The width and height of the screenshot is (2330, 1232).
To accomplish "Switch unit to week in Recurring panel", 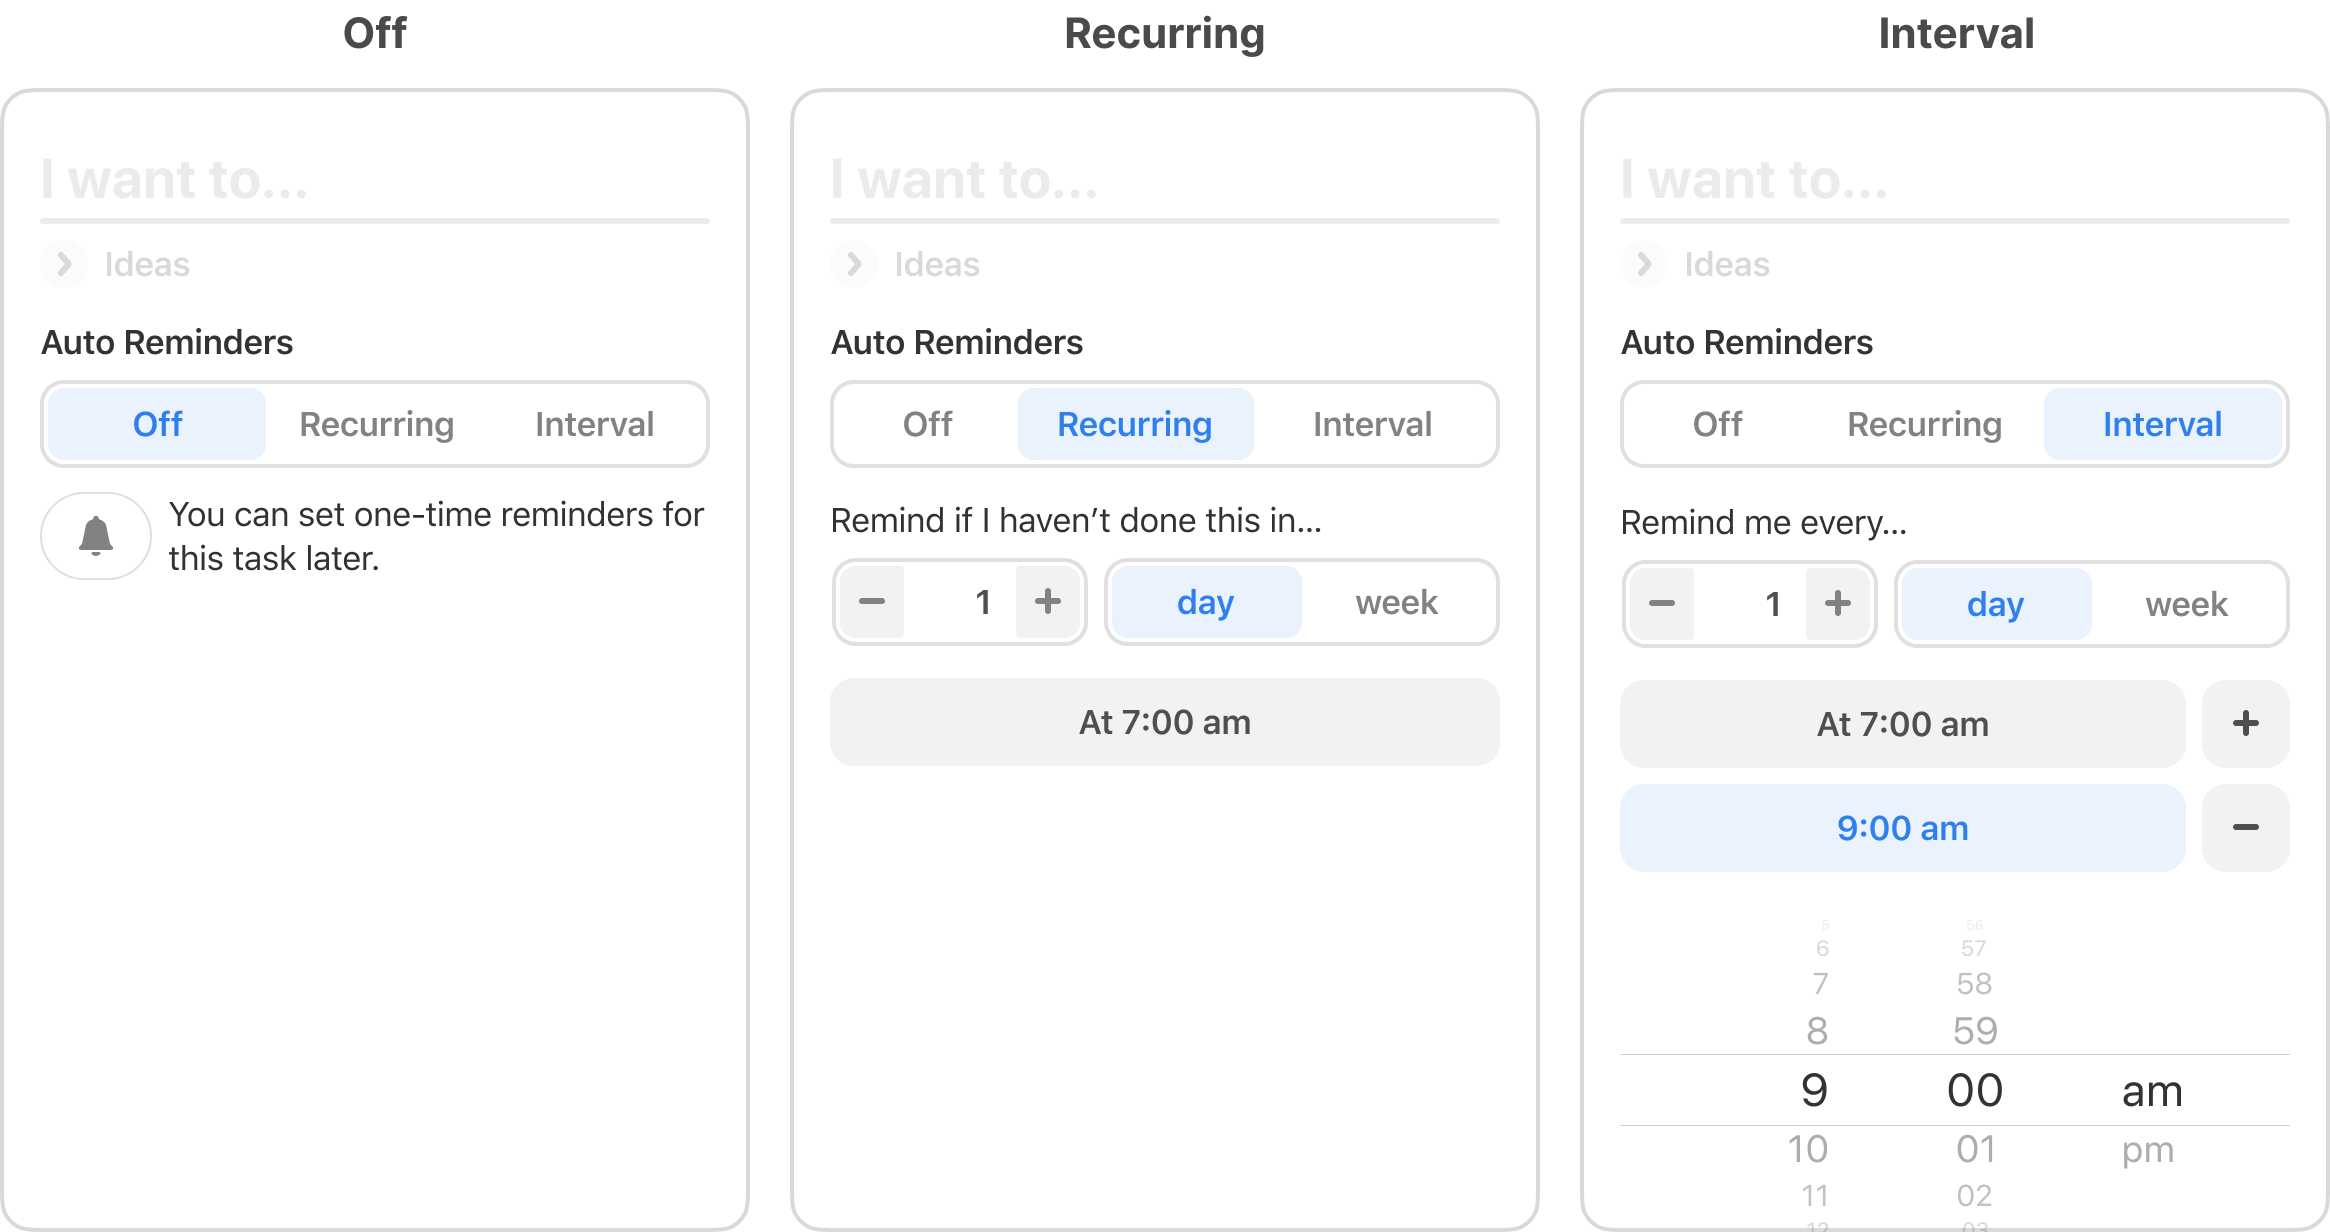I will (x=1397, y=602).
